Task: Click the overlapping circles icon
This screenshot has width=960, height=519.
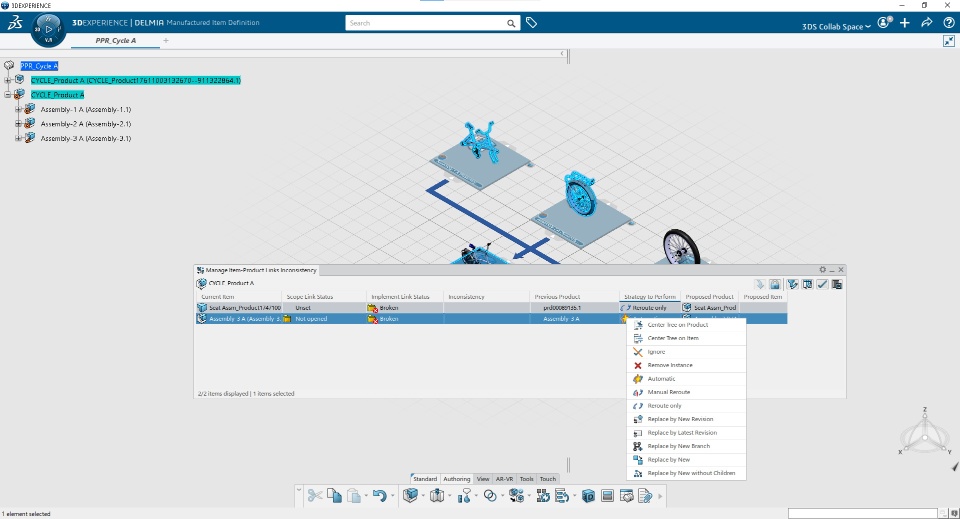Action: [x=490, y=495]
